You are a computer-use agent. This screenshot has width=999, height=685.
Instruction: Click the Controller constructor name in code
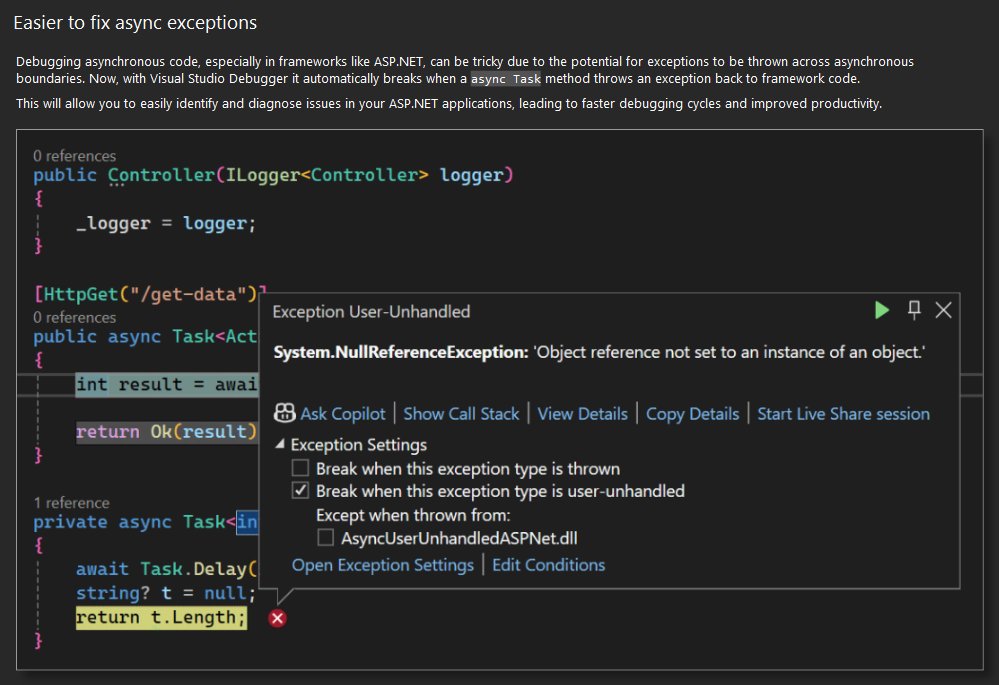tap(161, 175)
